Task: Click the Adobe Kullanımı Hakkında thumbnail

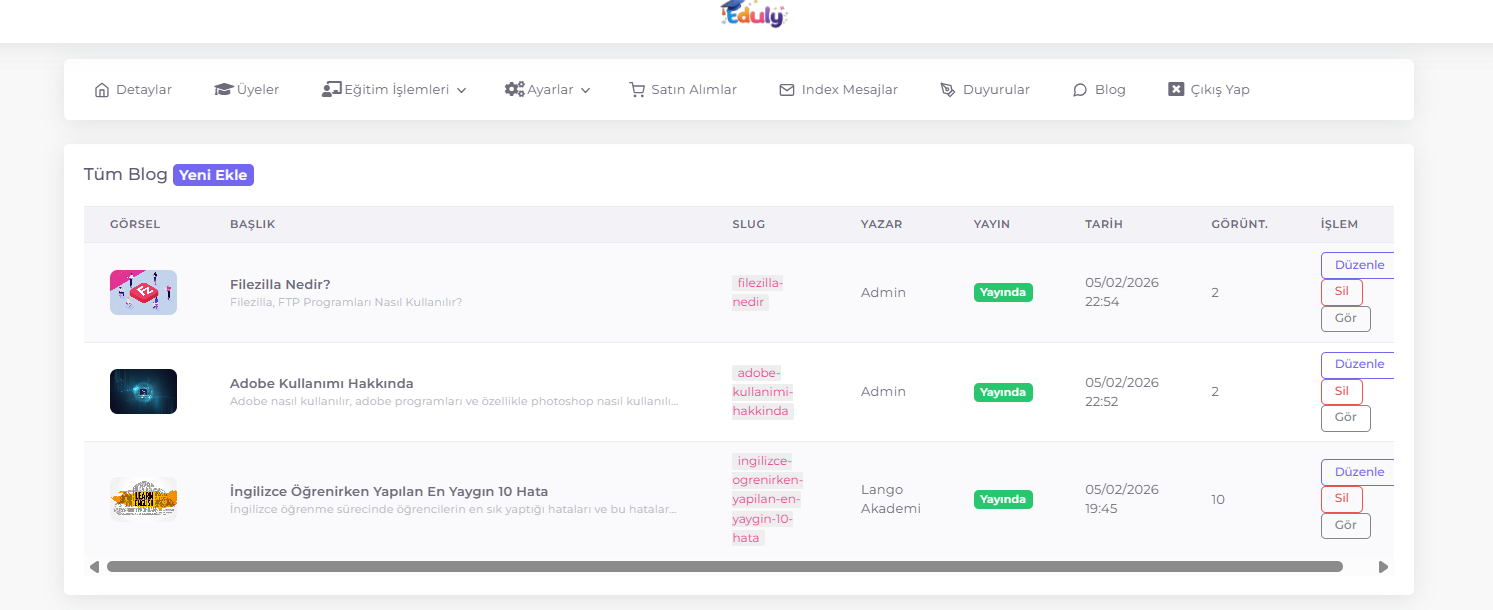Action: [x=143, y=391]
